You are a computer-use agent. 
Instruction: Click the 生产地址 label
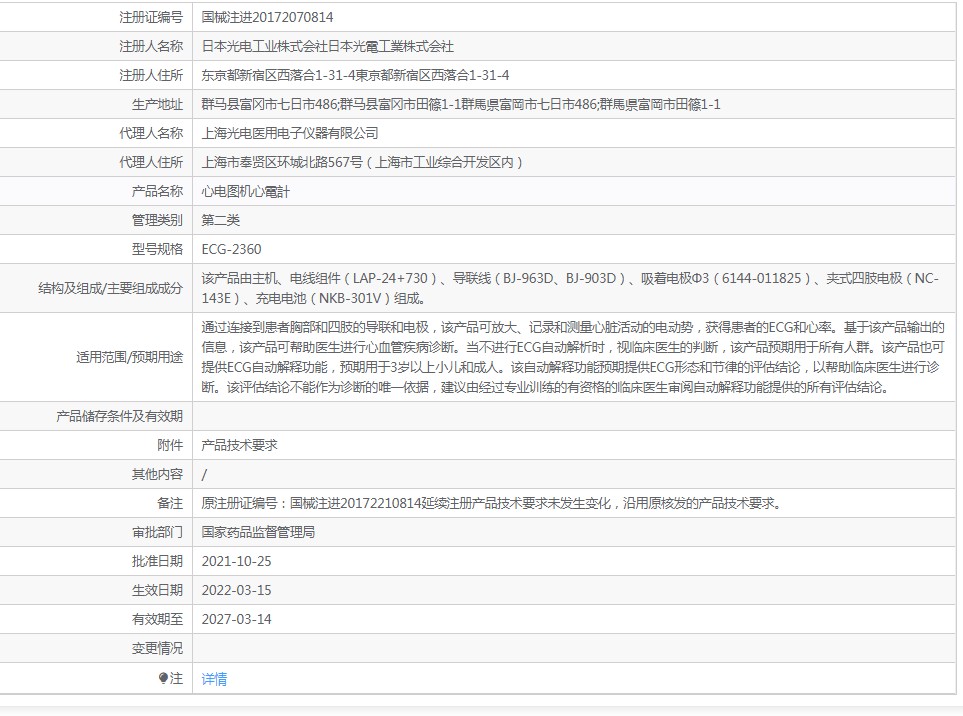[x=157, y=104]
